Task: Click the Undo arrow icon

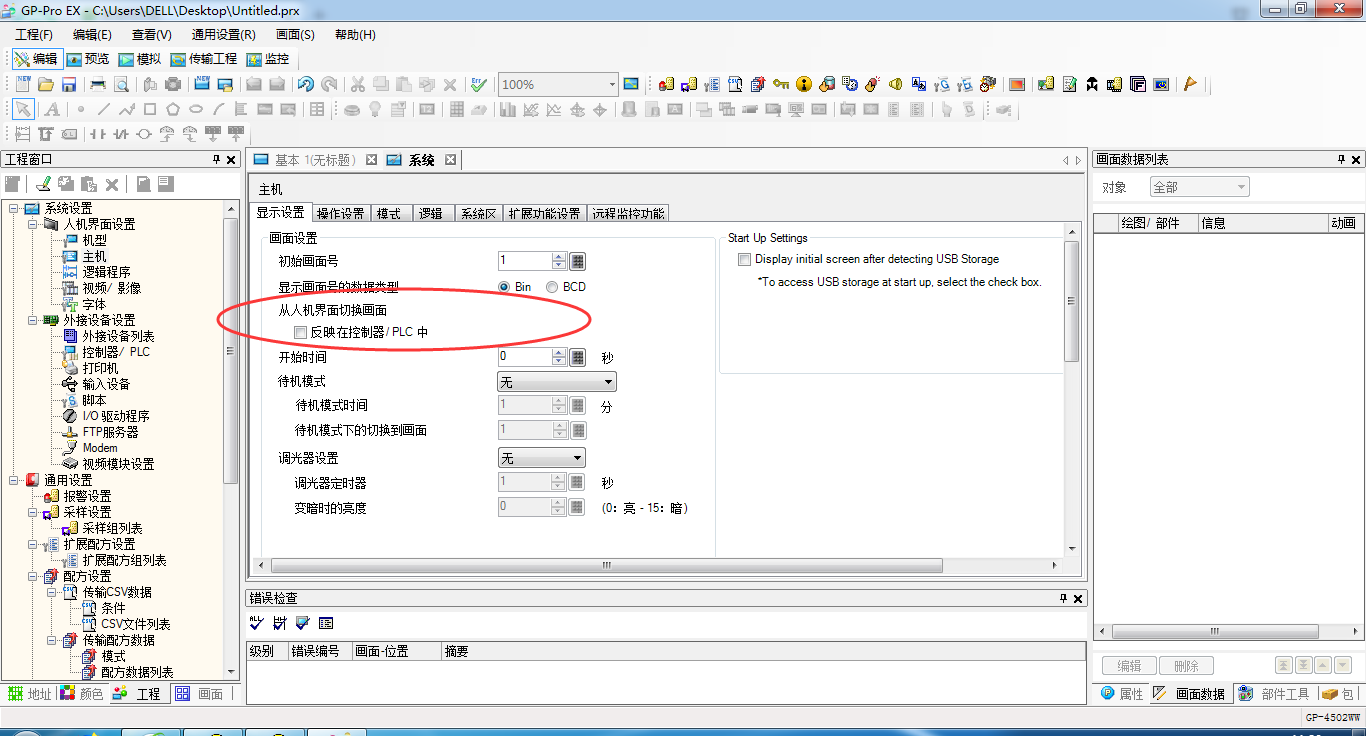Action: click(x=305, y=85)
